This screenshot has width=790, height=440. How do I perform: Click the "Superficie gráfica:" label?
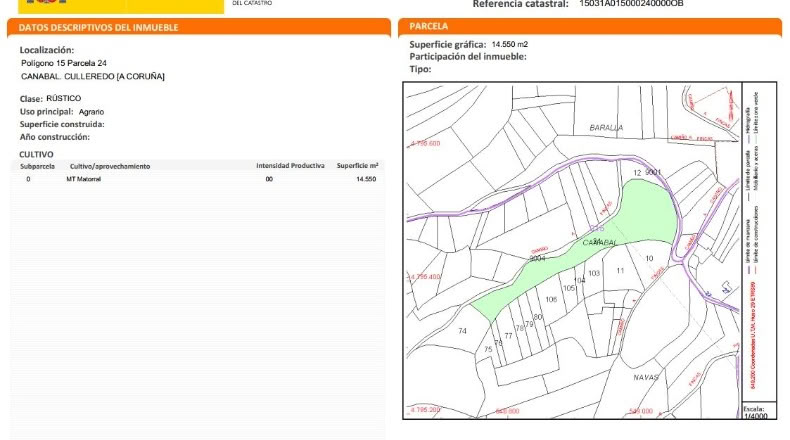447,44
